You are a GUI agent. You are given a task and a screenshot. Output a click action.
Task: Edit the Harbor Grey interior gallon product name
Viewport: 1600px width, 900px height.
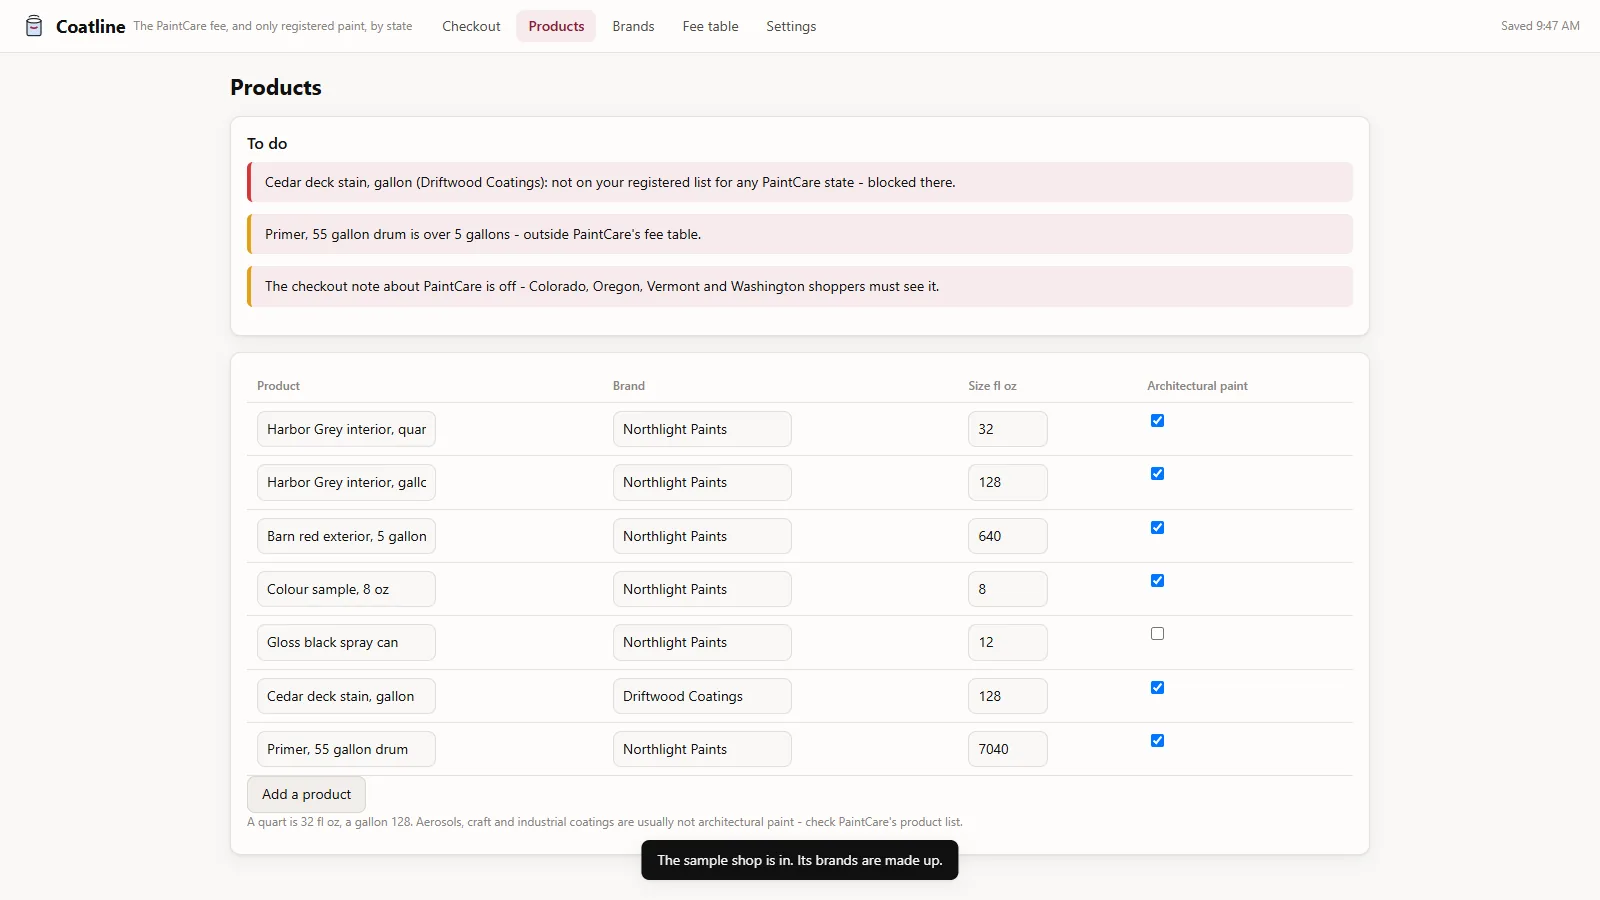(346, 482)
